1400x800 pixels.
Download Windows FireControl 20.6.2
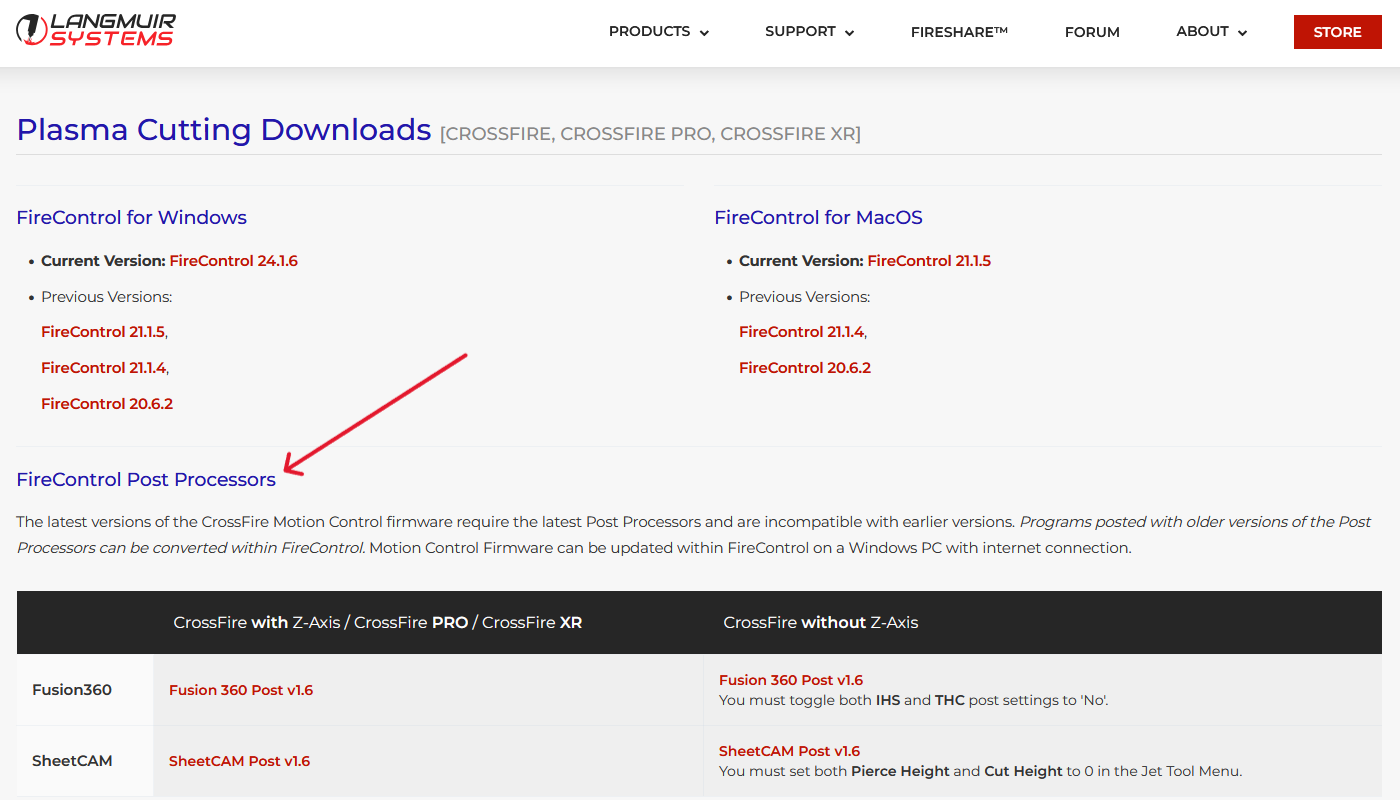click(x=107, y=404)
